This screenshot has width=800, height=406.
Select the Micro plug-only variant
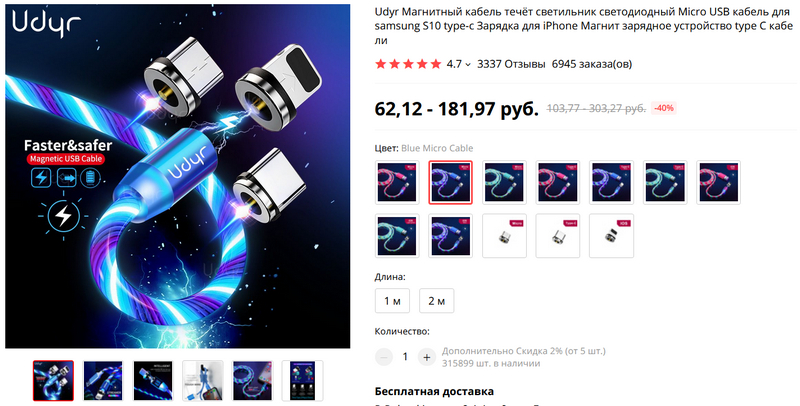pos(504,236)
